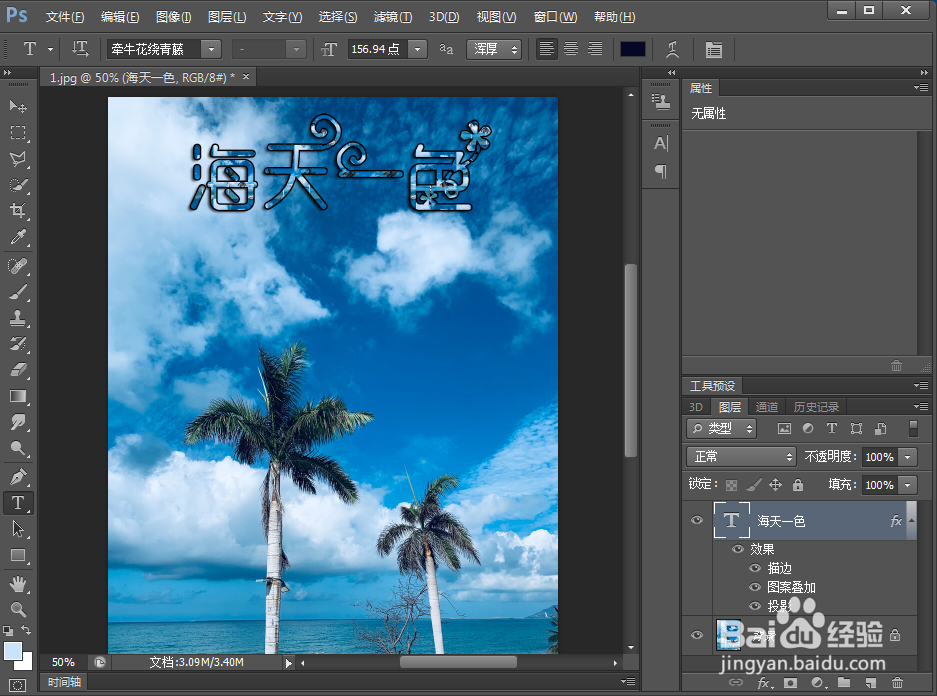Image resolution: width=937 pixels, height=696 pixels.
Task: Click the text color swatch in options bar
Action: 632,48
